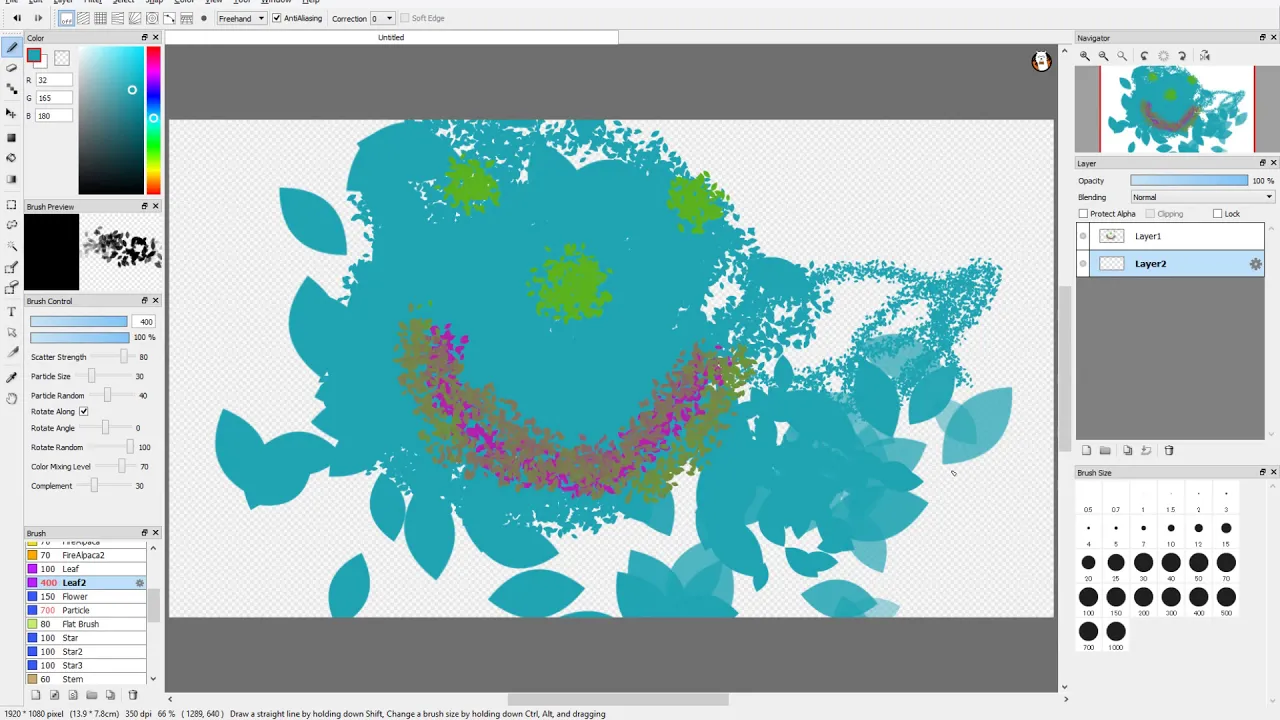Select the Brush tool in the left toolbar
1280x720 pixels.
(12, 47)
